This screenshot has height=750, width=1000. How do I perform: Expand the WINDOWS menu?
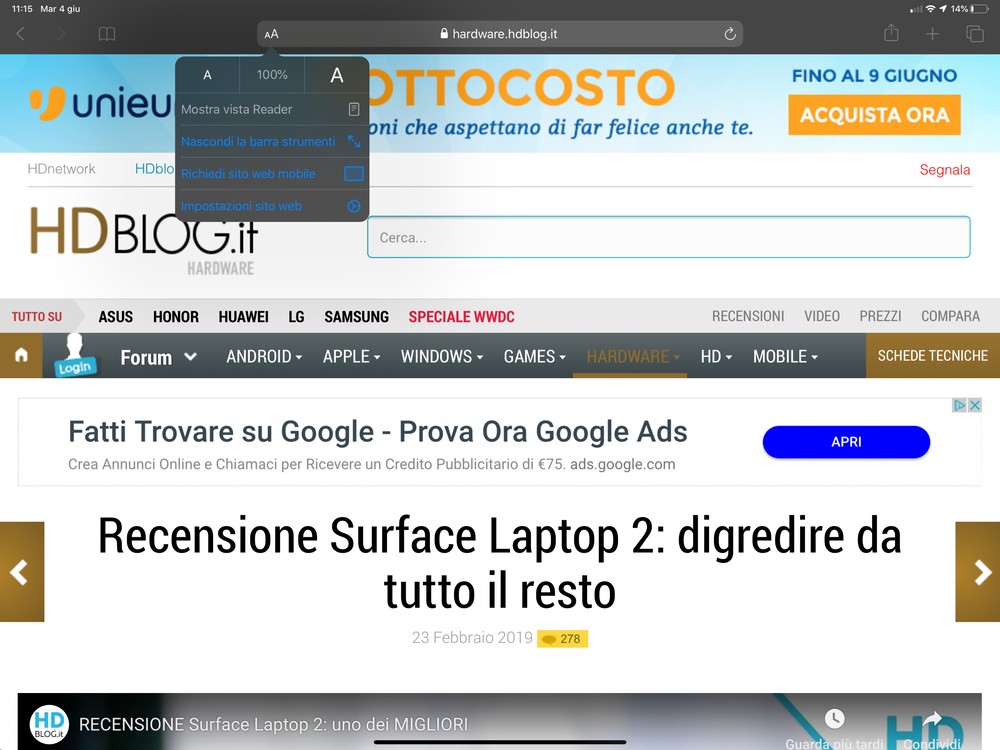[442, 357]
